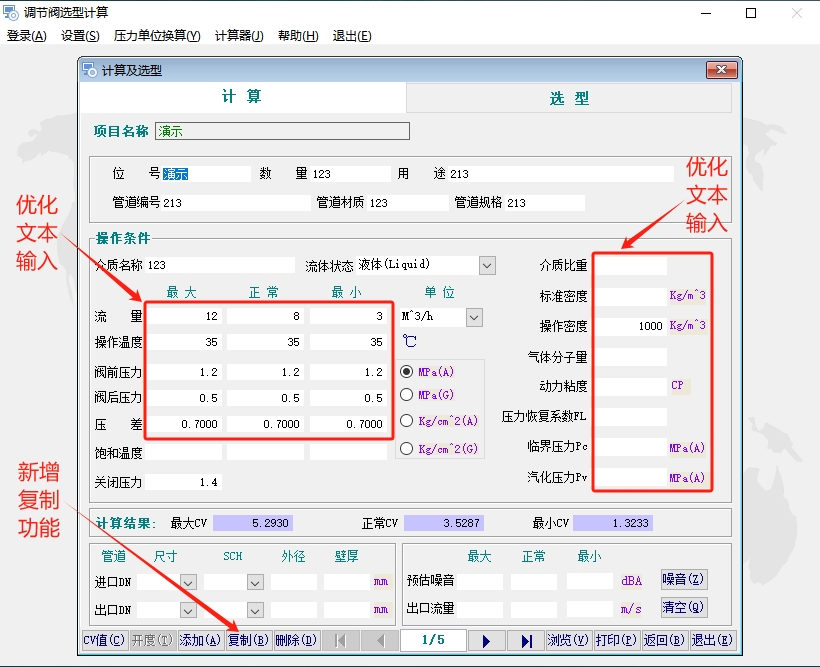Open 设置(S) menu
820x667 pixels.
pos(80,36)
